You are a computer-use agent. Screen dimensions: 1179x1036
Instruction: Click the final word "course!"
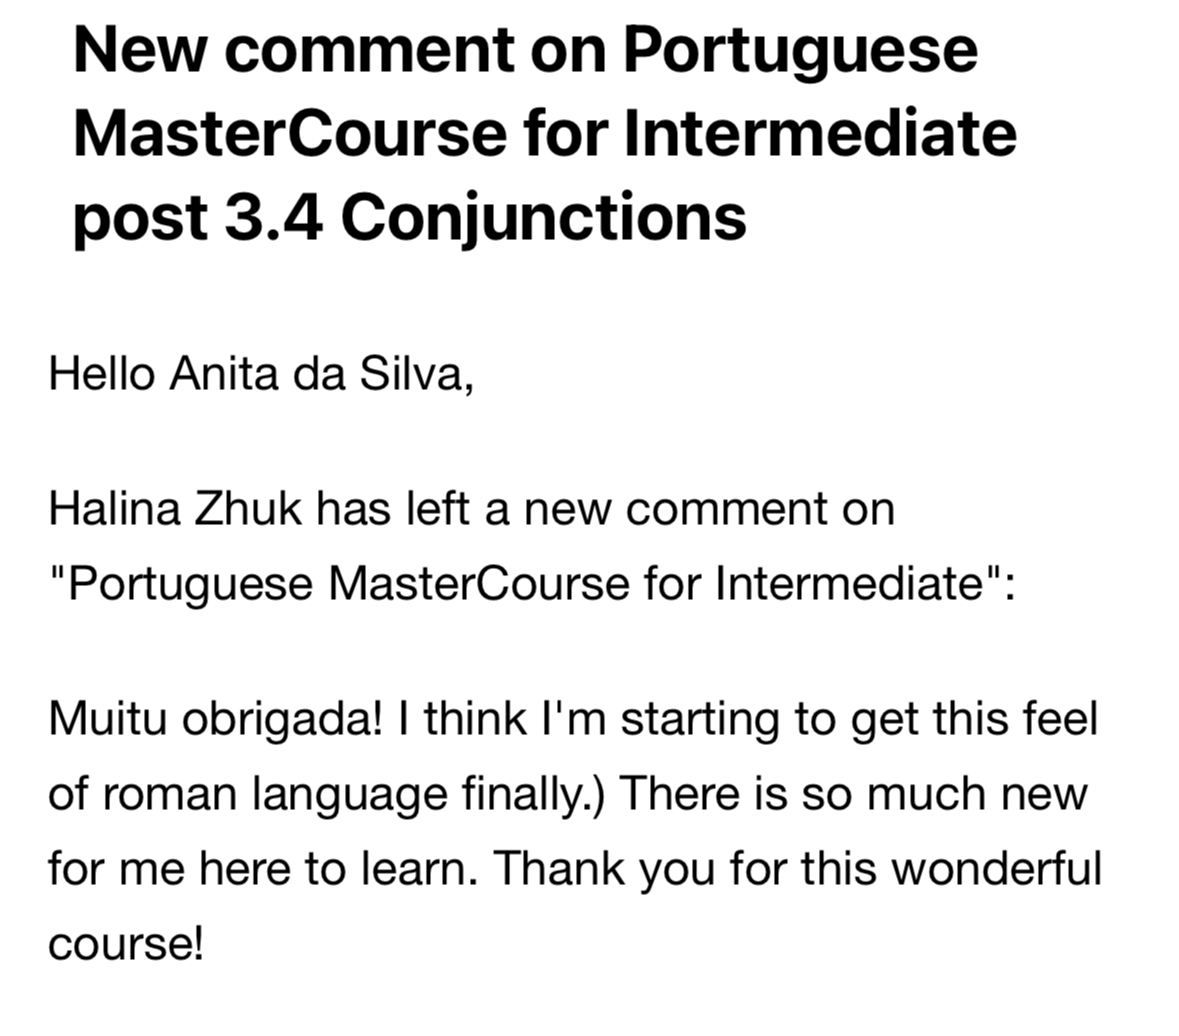(x=126, y=944)
